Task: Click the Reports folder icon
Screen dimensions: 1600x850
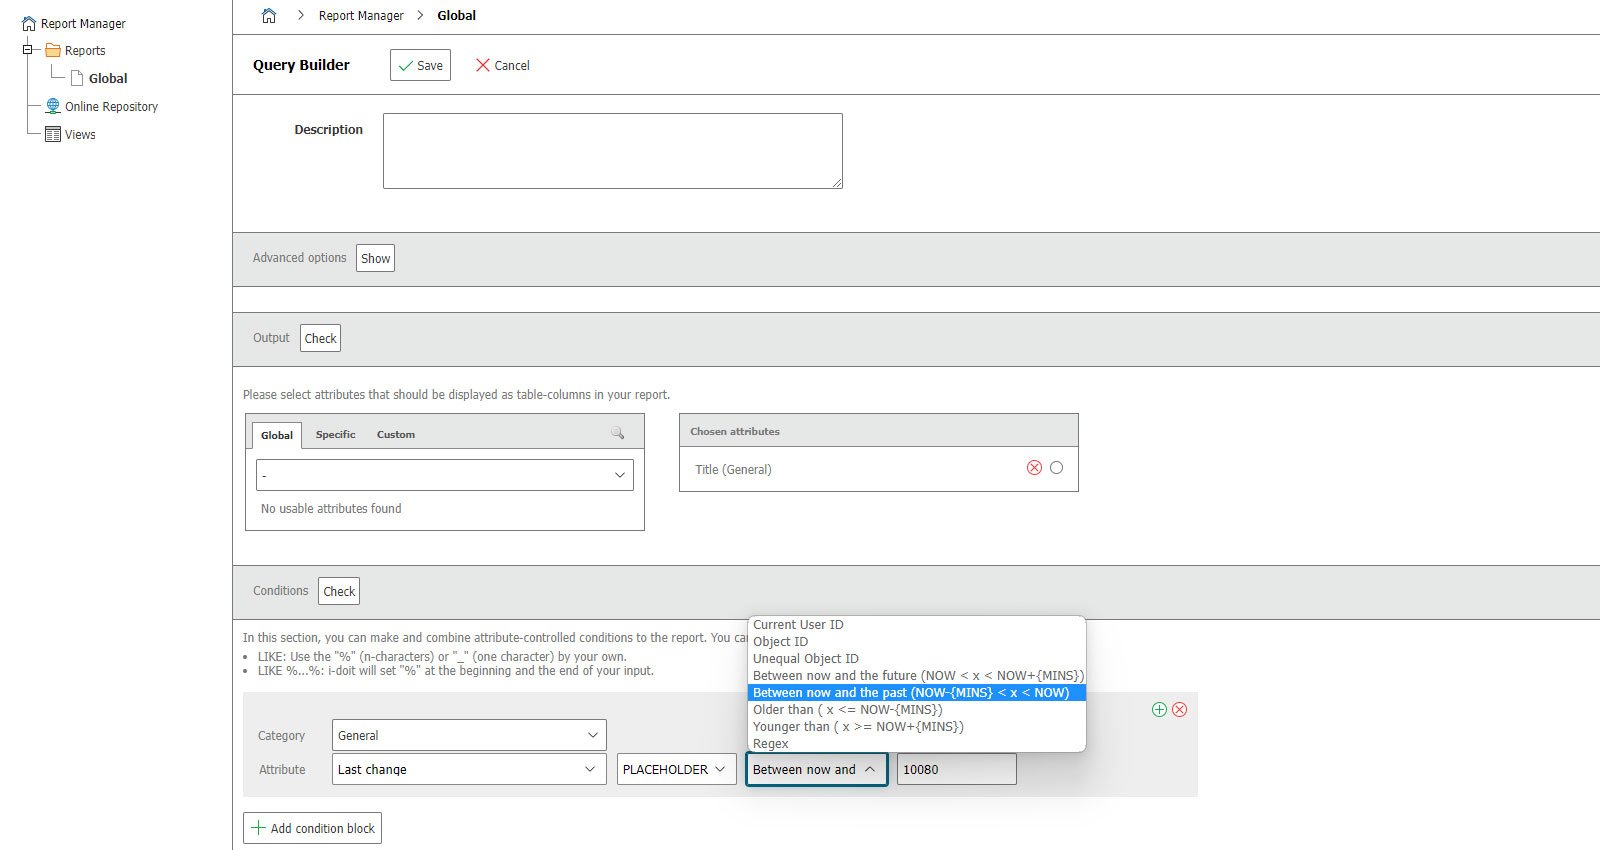Action: [x=53, y=50]
